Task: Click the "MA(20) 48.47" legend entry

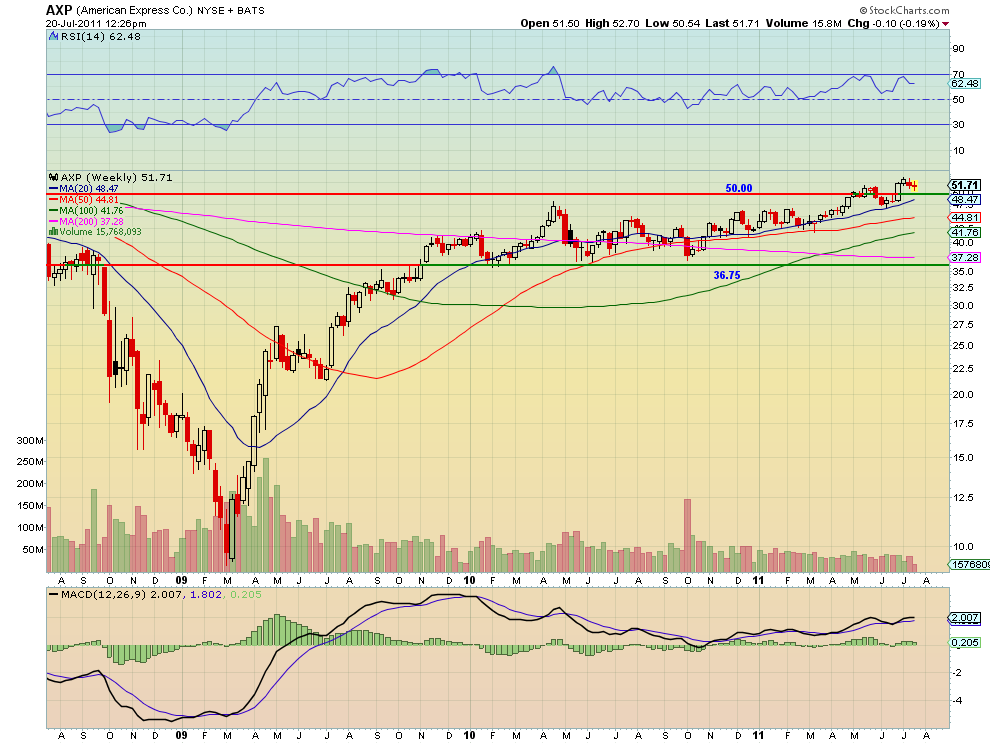Action: click(88, 188)
